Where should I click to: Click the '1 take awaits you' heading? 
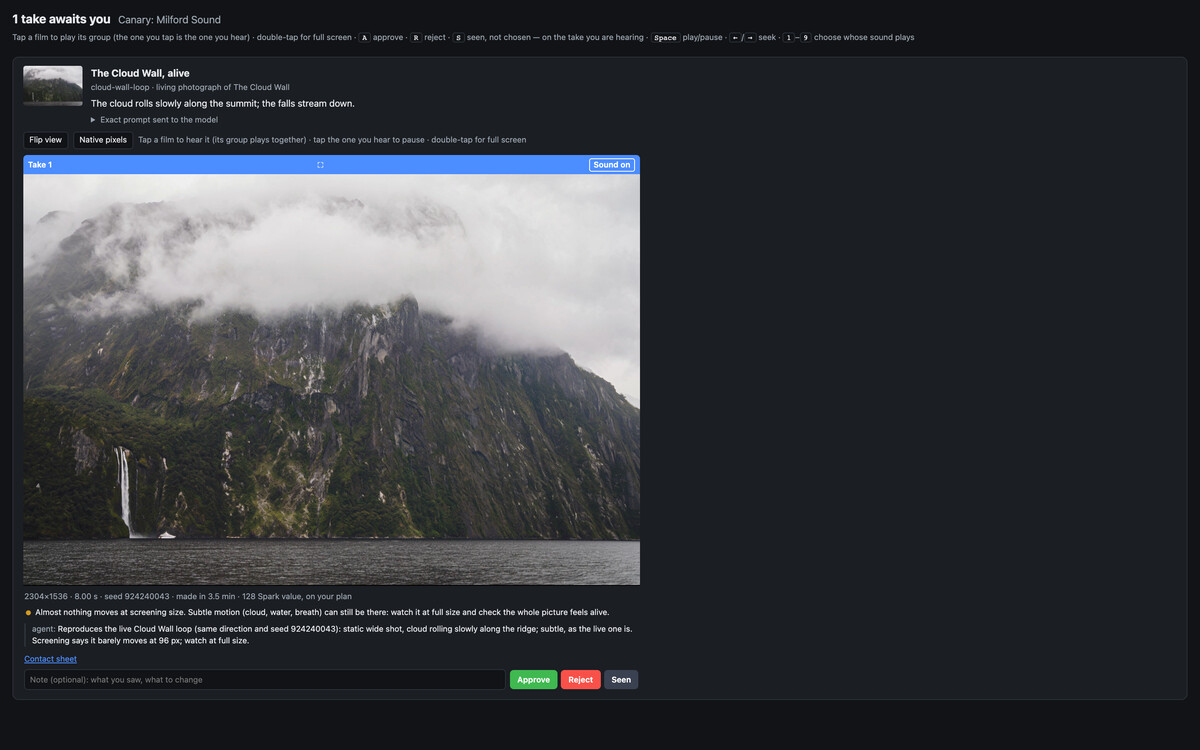pyautogui.click(x=61, y=19)
